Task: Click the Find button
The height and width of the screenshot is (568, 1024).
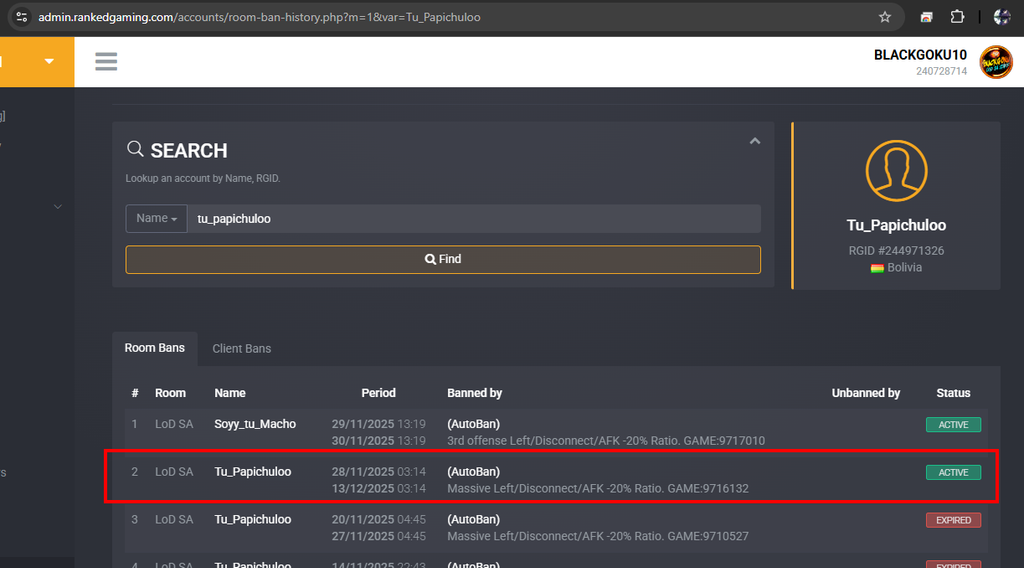Action: pos(443,259)
